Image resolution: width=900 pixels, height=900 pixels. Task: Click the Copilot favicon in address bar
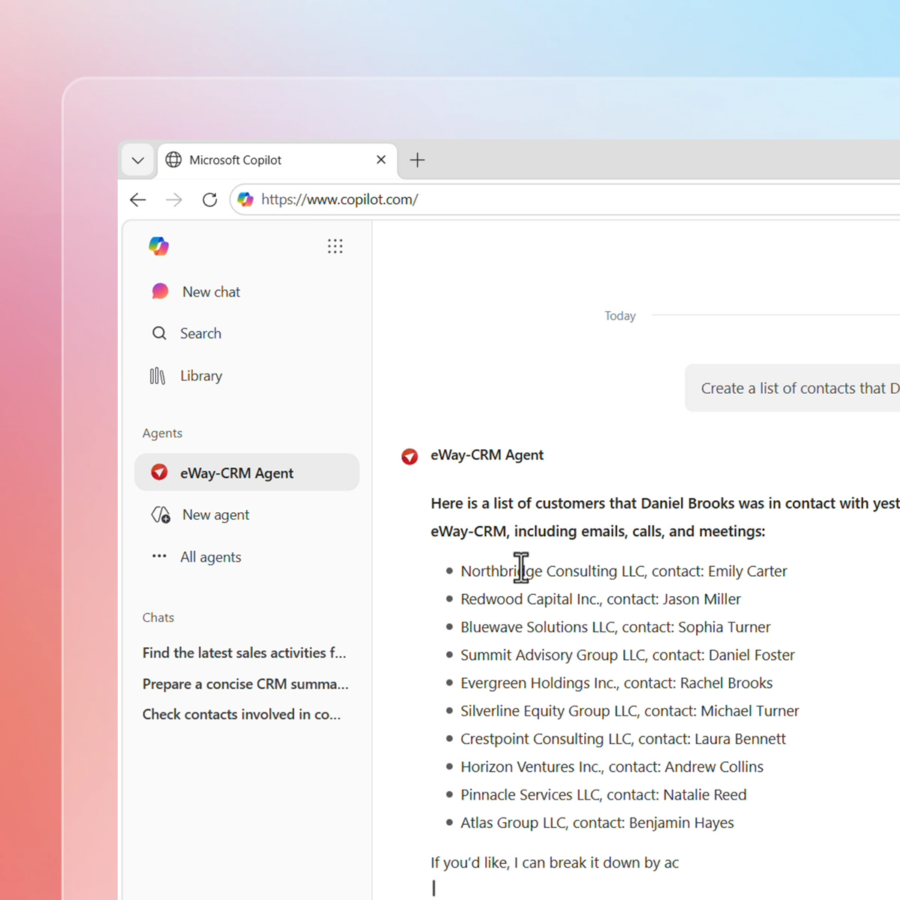pos(246,199)
